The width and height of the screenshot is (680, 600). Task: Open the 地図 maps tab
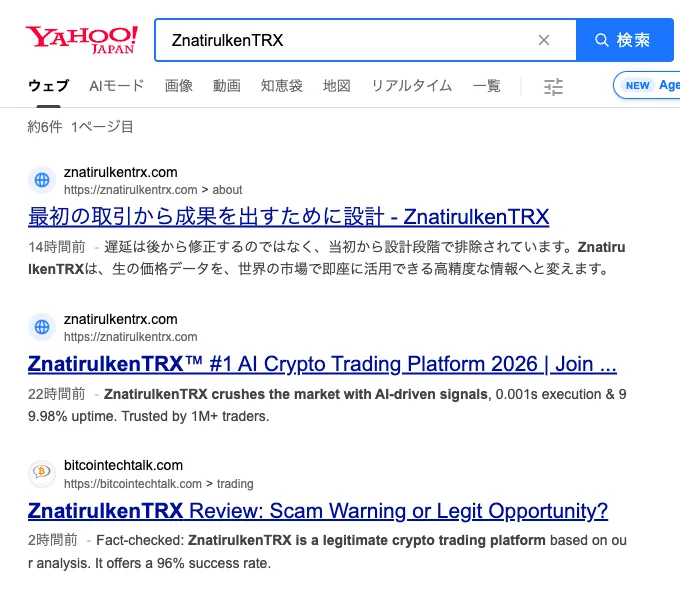(x=337, y=86)
